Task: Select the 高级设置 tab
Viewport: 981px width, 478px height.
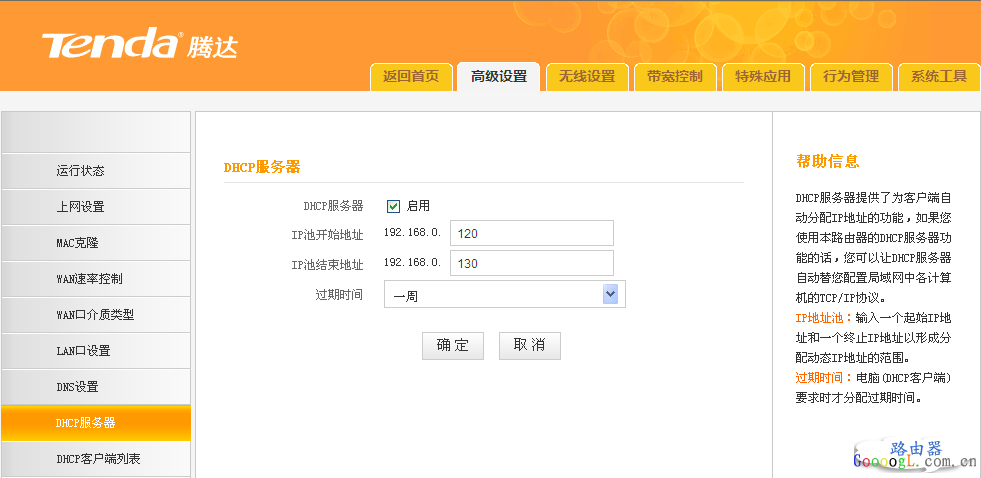Action: 498,77
